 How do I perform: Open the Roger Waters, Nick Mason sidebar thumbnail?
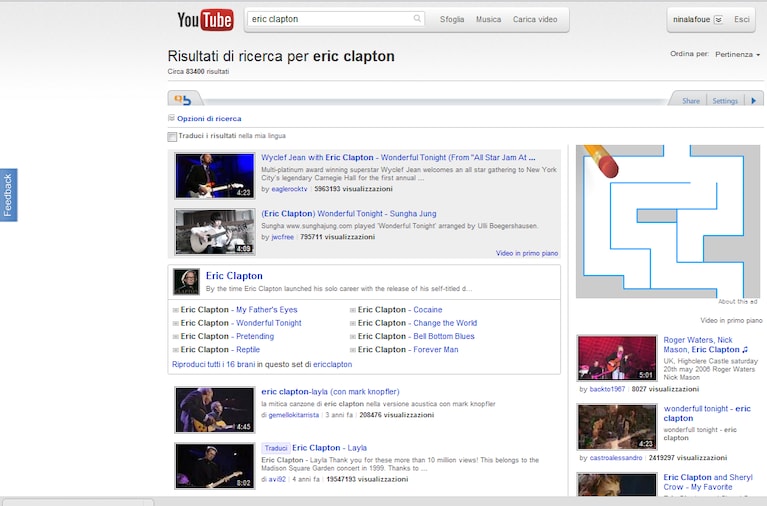pyautogui.click(x=616, y=358)
